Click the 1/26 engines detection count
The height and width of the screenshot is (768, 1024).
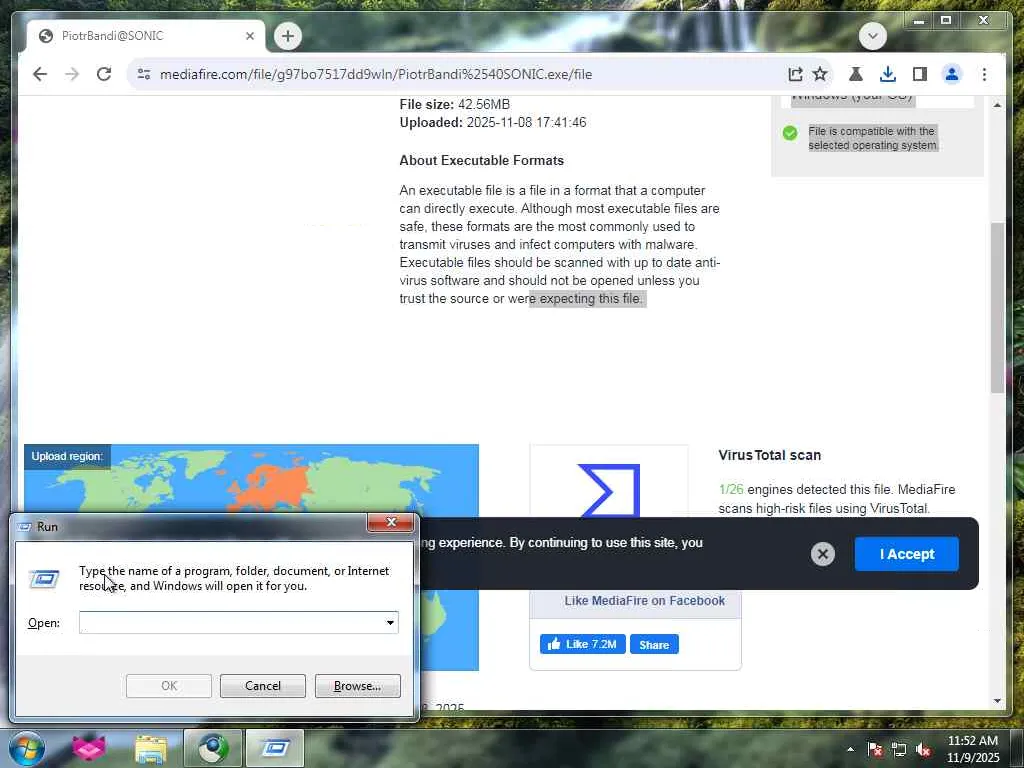pos(731,489)
